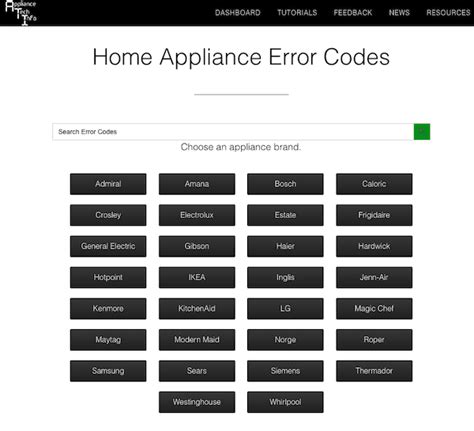The width and height of the screenshot is (474, 431).
Task: Select the Caloric brand button
Action: tap(374, 184)
